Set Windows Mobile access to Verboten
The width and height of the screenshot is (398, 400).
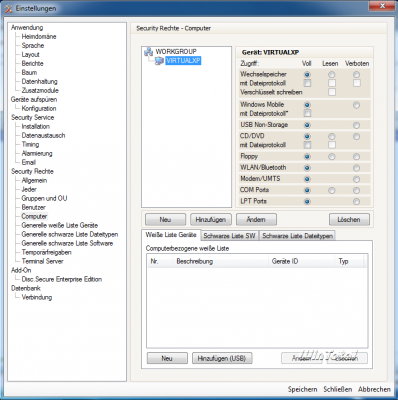[x=357, y=105]
